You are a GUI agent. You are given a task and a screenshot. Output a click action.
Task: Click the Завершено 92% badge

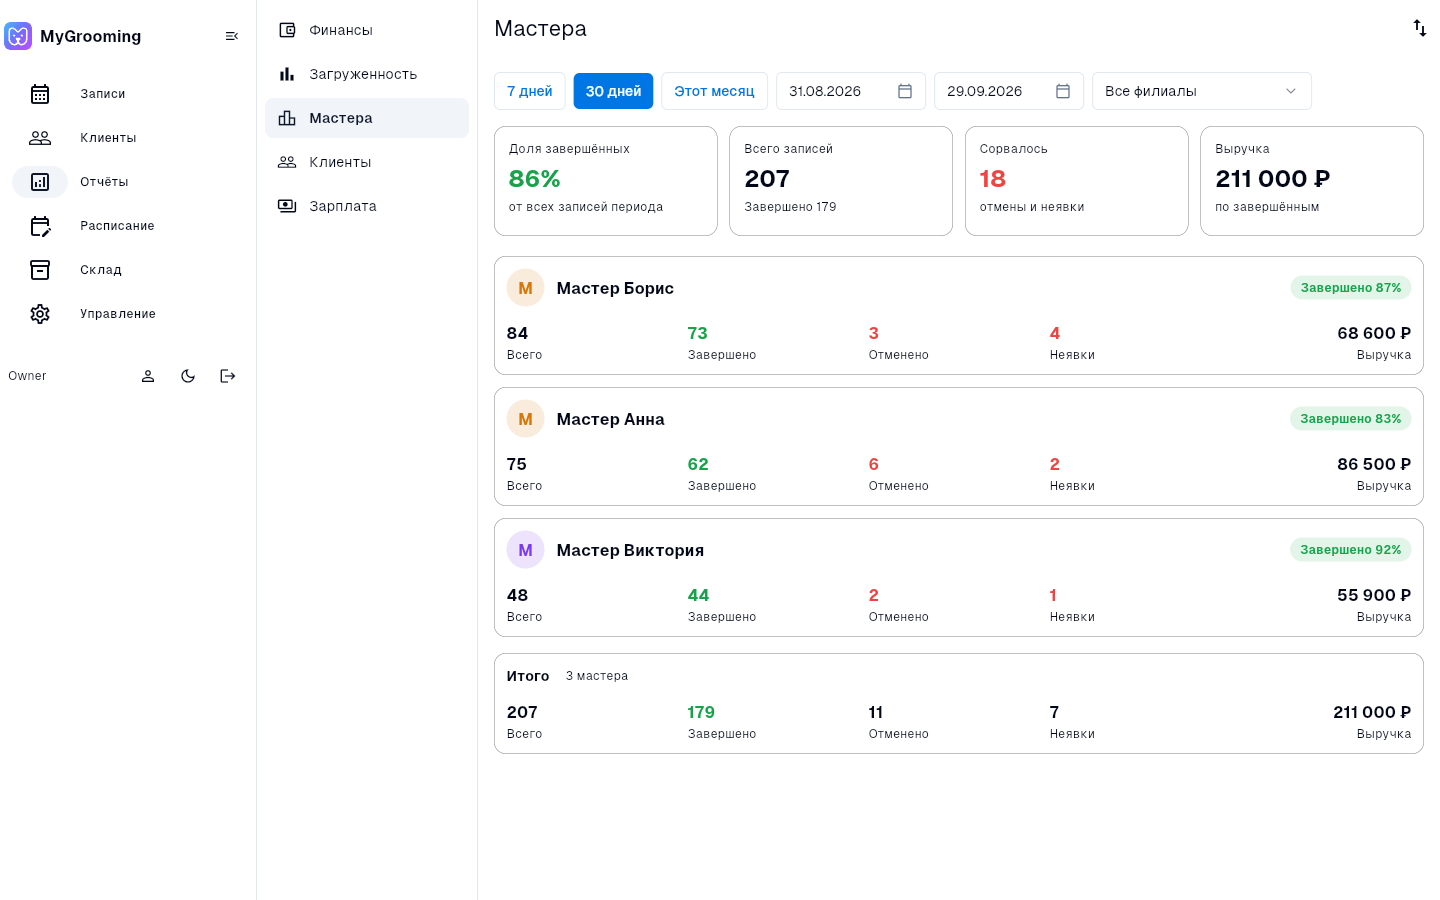1351,550
